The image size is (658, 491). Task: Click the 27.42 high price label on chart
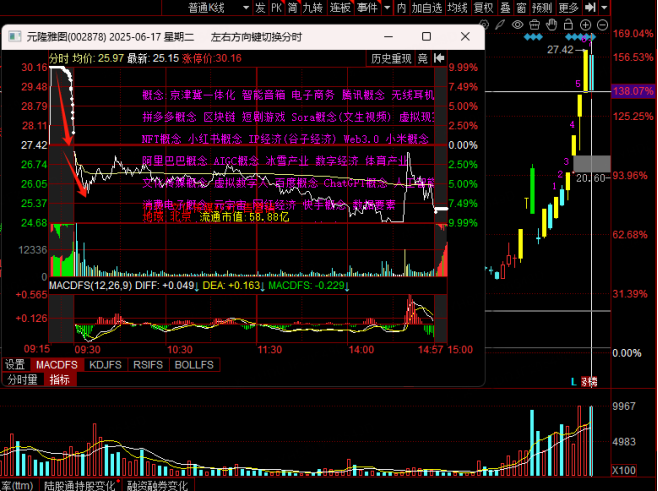(x=560, y=50)
